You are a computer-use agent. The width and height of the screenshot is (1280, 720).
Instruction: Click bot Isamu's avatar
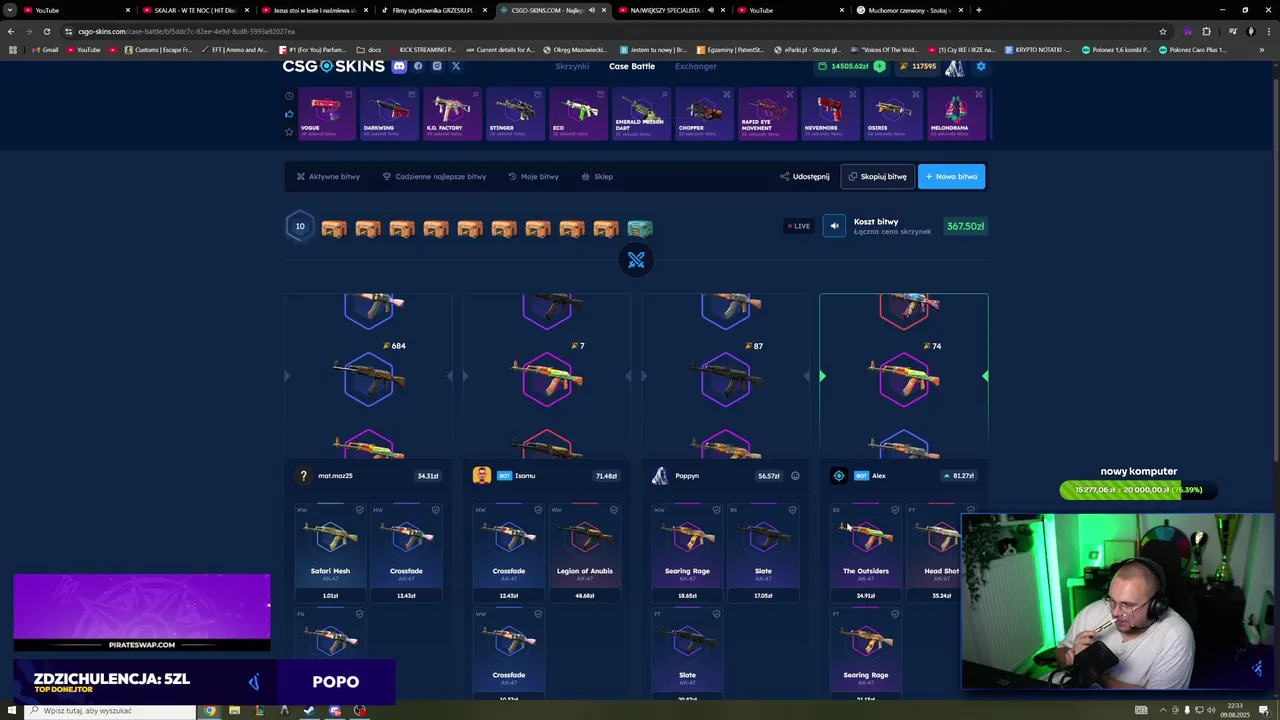(x=482, y=476)
